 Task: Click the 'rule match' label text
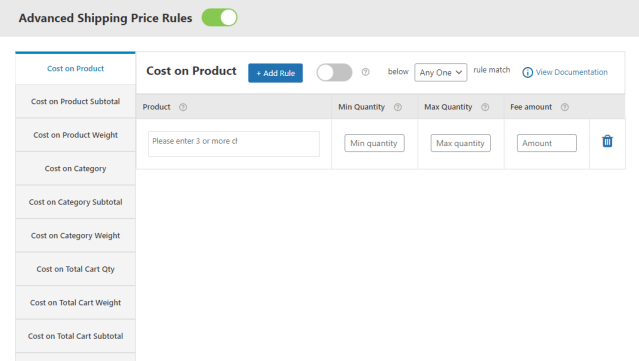tap(491, 70)
